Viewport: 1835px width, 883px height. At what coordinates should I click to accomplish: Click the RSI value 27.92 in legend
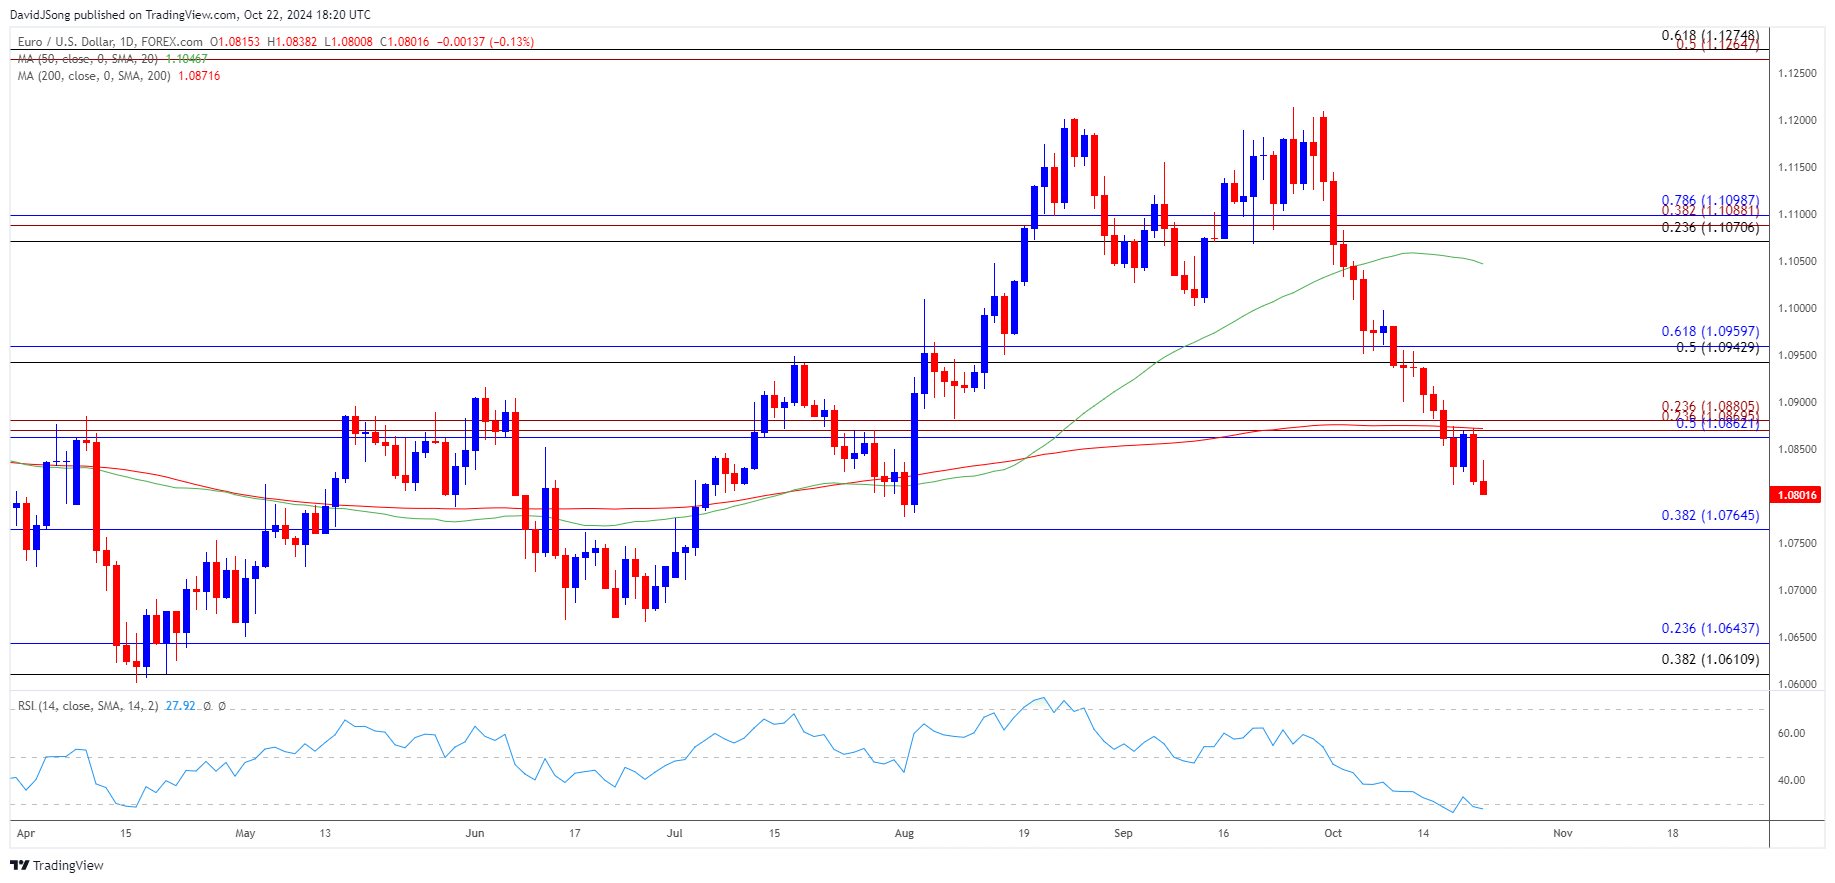180,706
